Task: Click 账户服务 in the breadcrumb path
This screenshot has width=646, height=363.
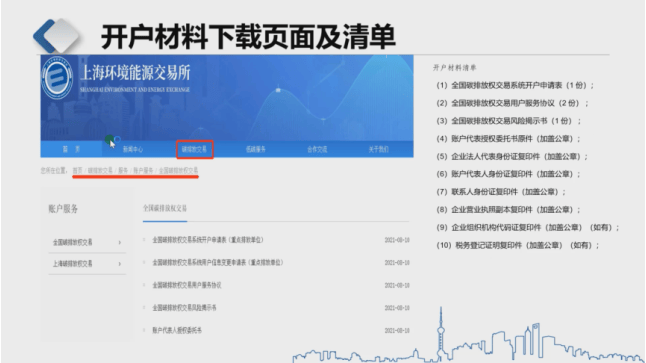Action: [143, 170]
